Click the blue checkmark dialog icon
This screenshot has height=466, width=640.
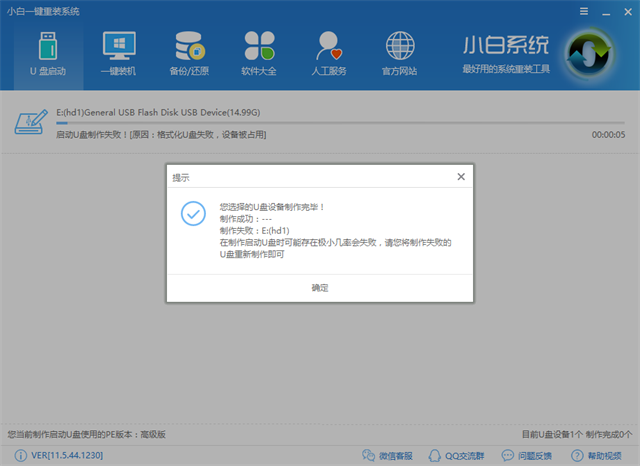click(x=194, y=213)
